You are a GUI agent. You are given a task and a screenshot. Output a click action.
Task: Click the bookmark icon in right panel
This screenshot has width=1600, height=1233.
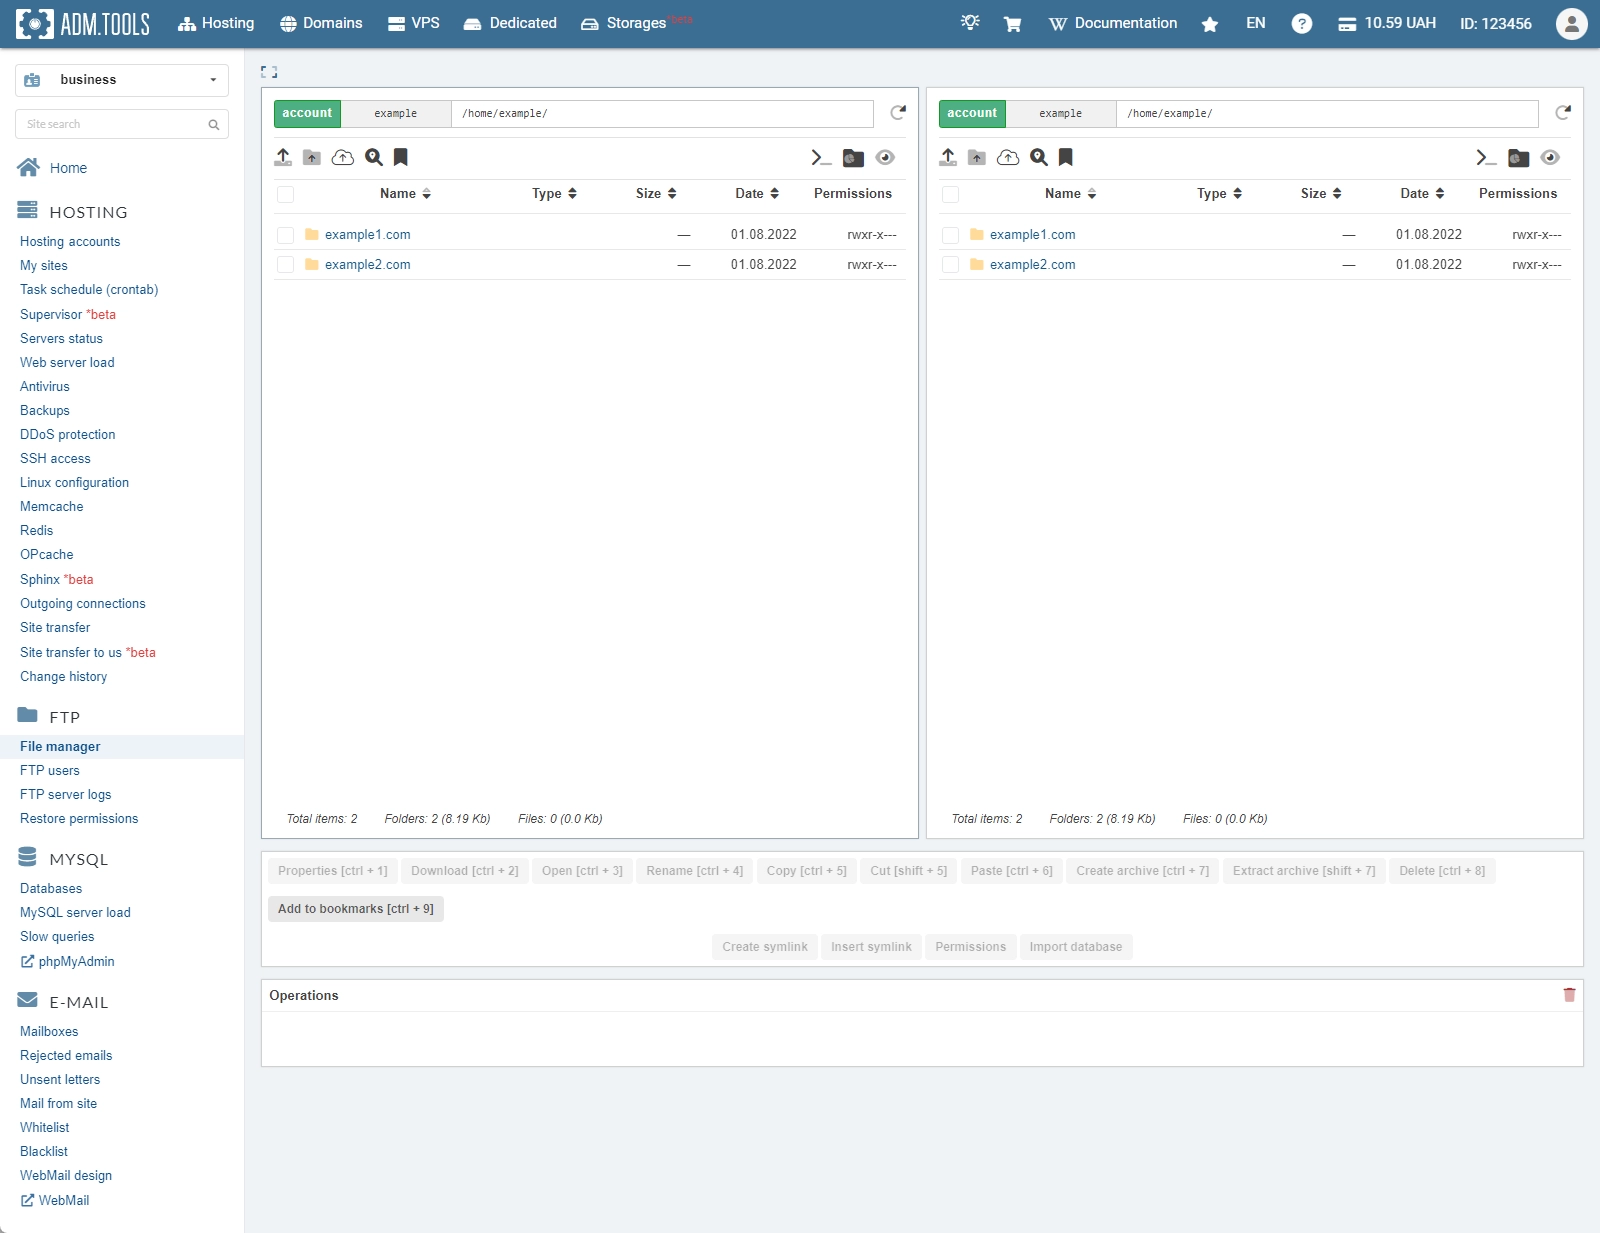tap(1066, 157)
